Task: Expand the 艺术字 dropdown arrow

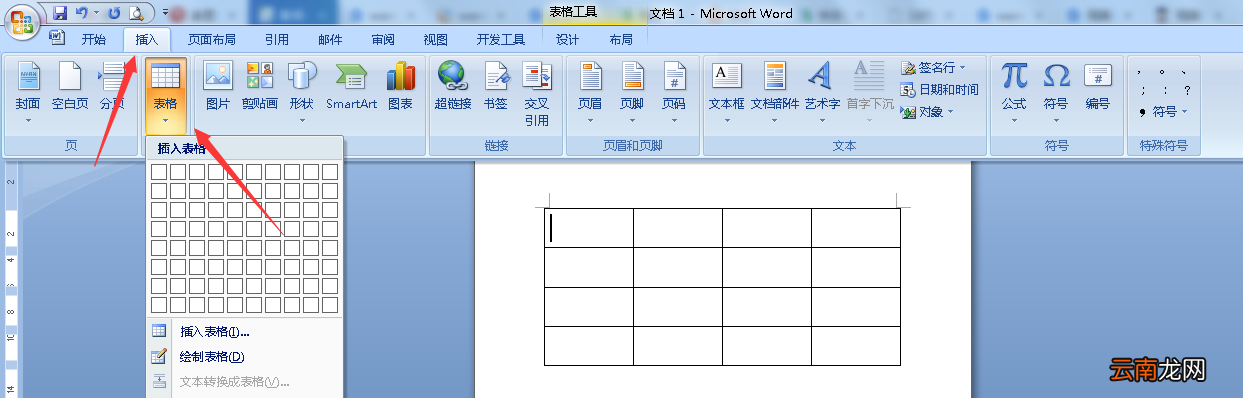Action: pos(822,120)
